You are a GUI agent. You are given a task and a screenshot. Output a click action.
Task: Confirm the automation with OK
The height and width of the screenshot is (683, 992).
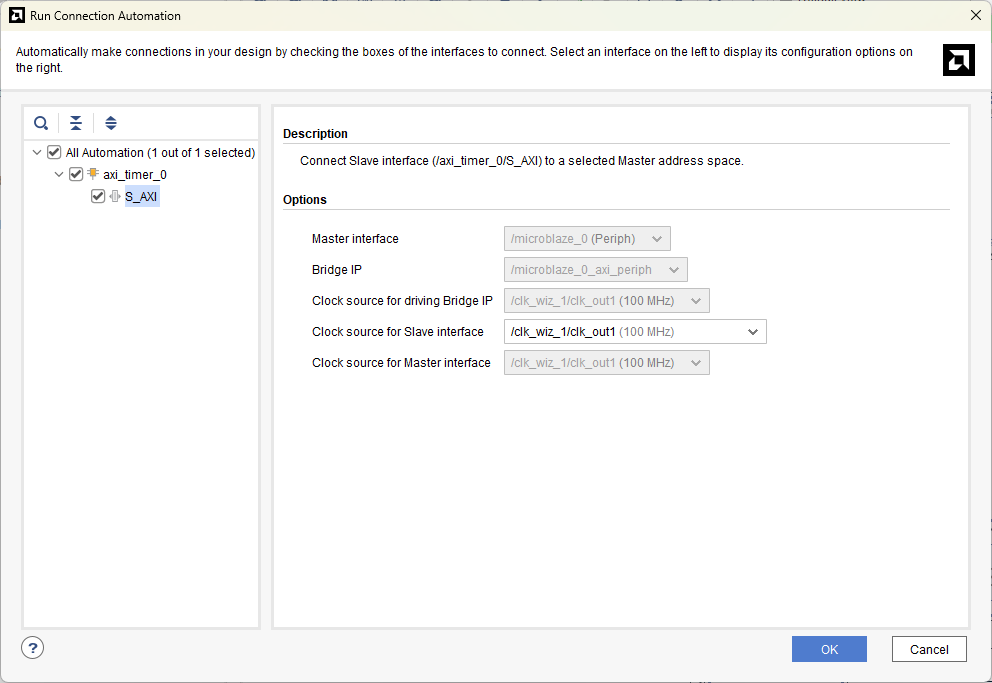(828, 649)
